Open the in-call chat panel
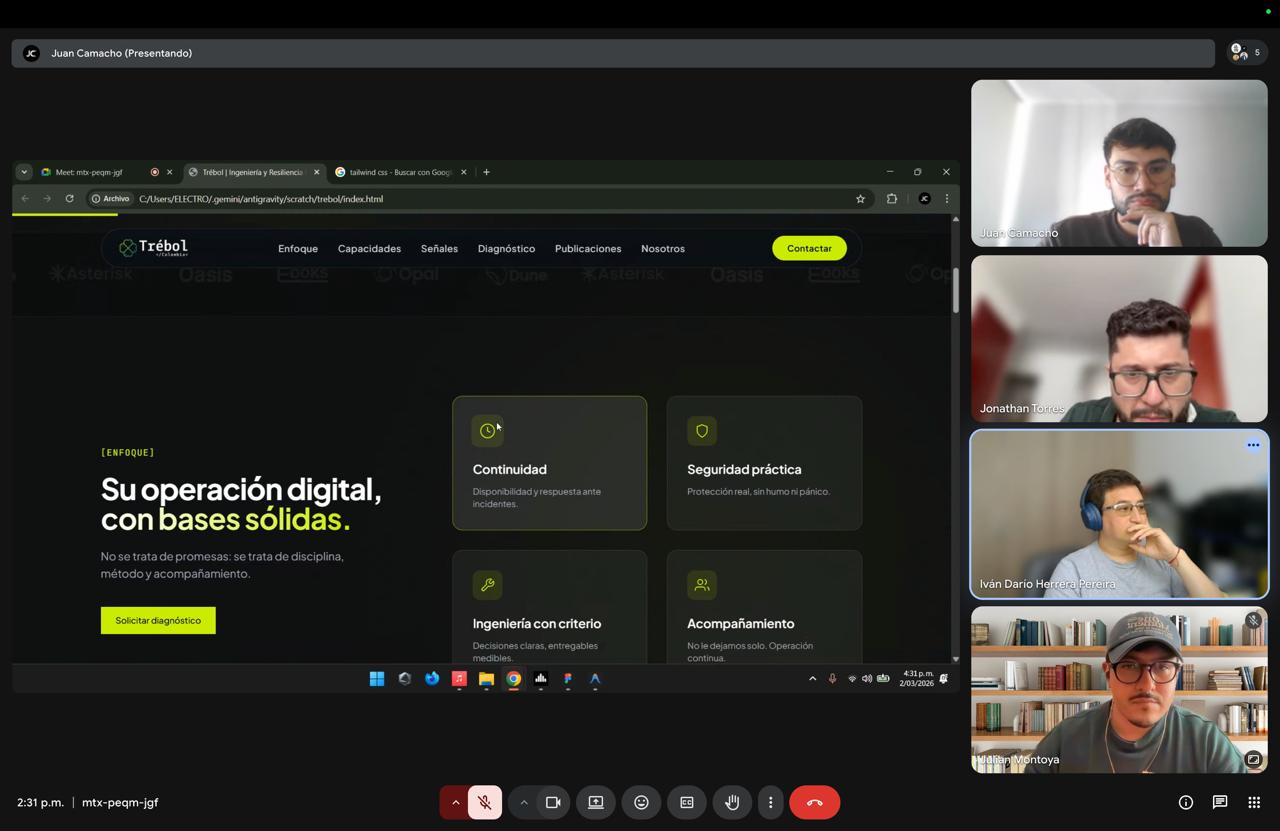The height and width of the screenshot is (831, 1280). pyautogui.click(x=1220, y=802)
